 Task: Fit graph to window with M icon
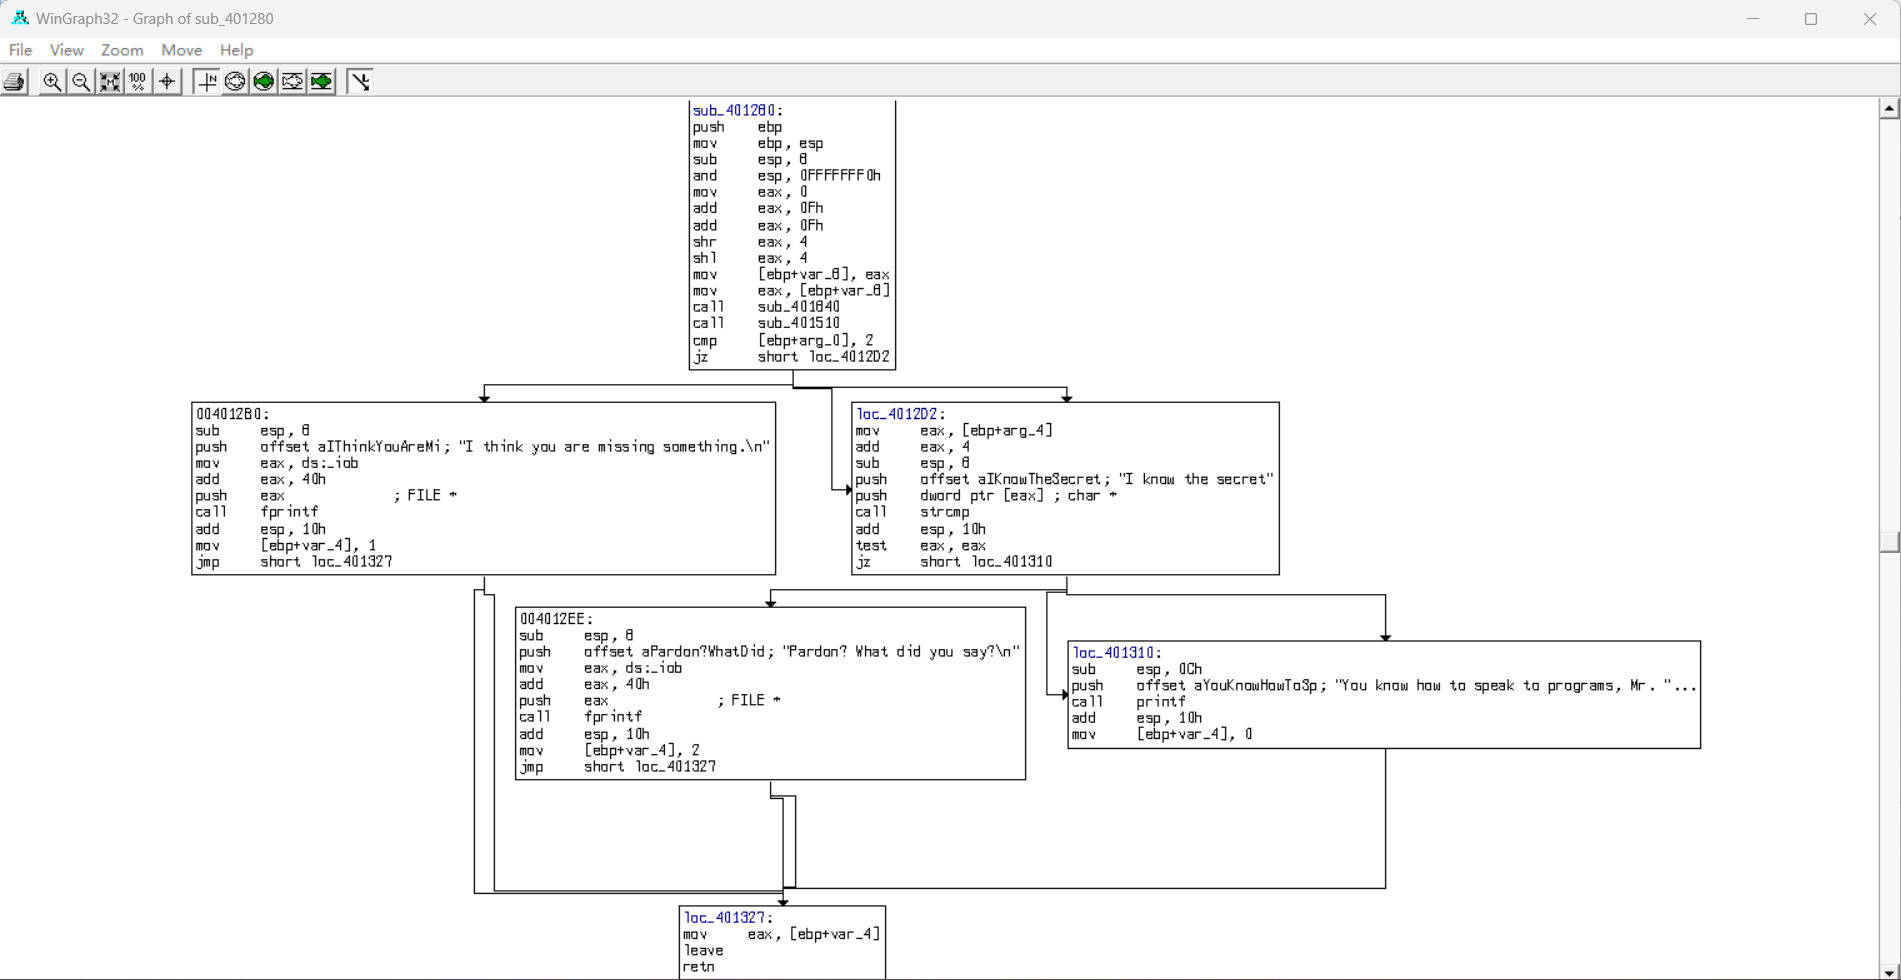(110, 82)
